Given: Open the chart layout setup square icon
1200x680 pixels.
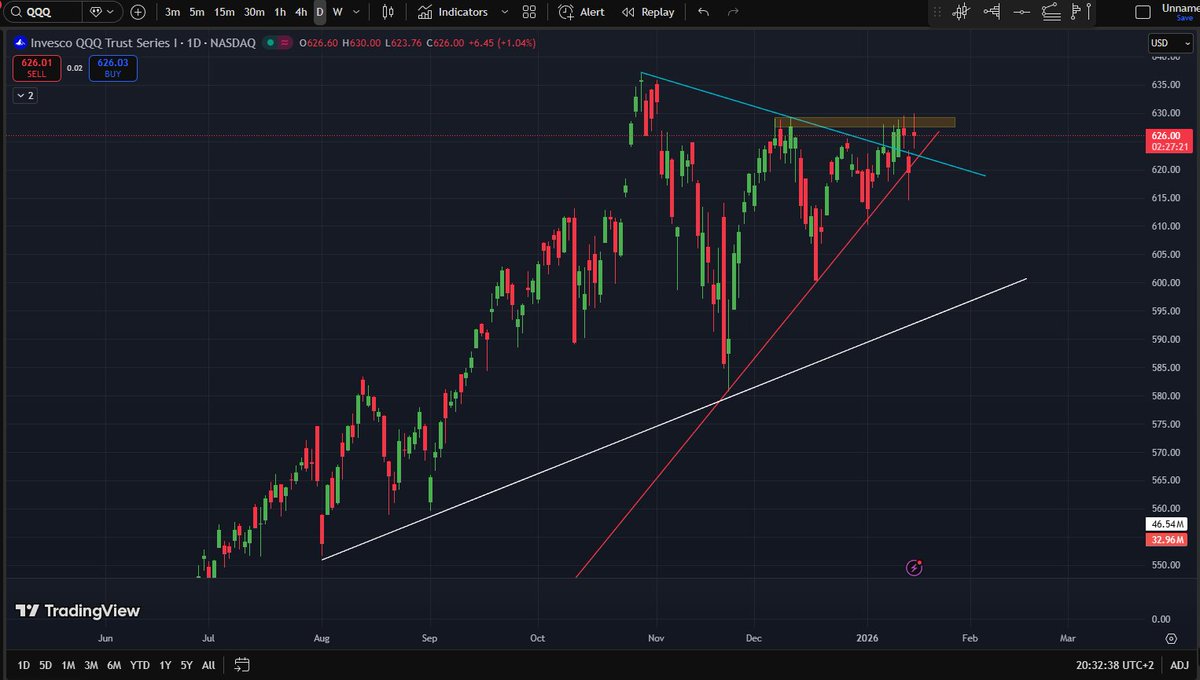Looking at the screenshot, I should (x=1144, y=12).
